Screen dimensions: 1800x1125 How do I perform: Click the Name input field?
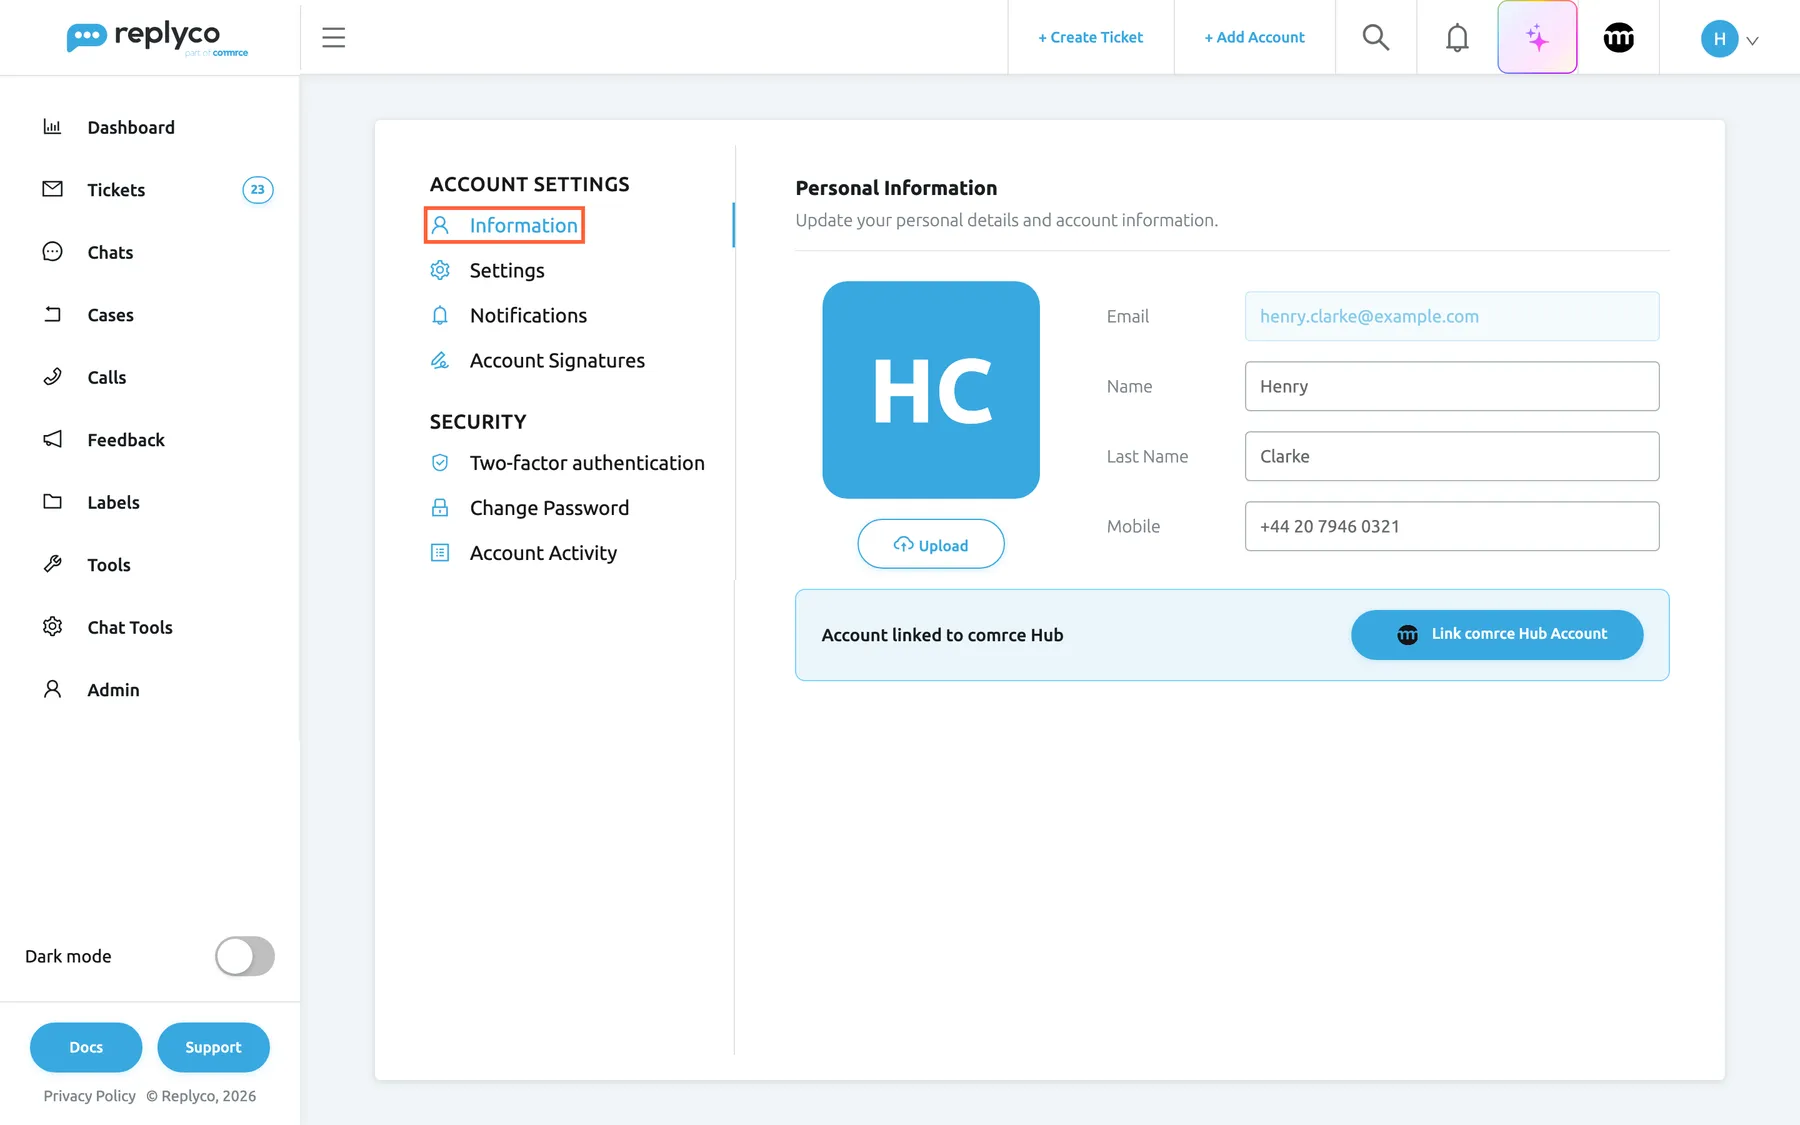point(1451,386)
